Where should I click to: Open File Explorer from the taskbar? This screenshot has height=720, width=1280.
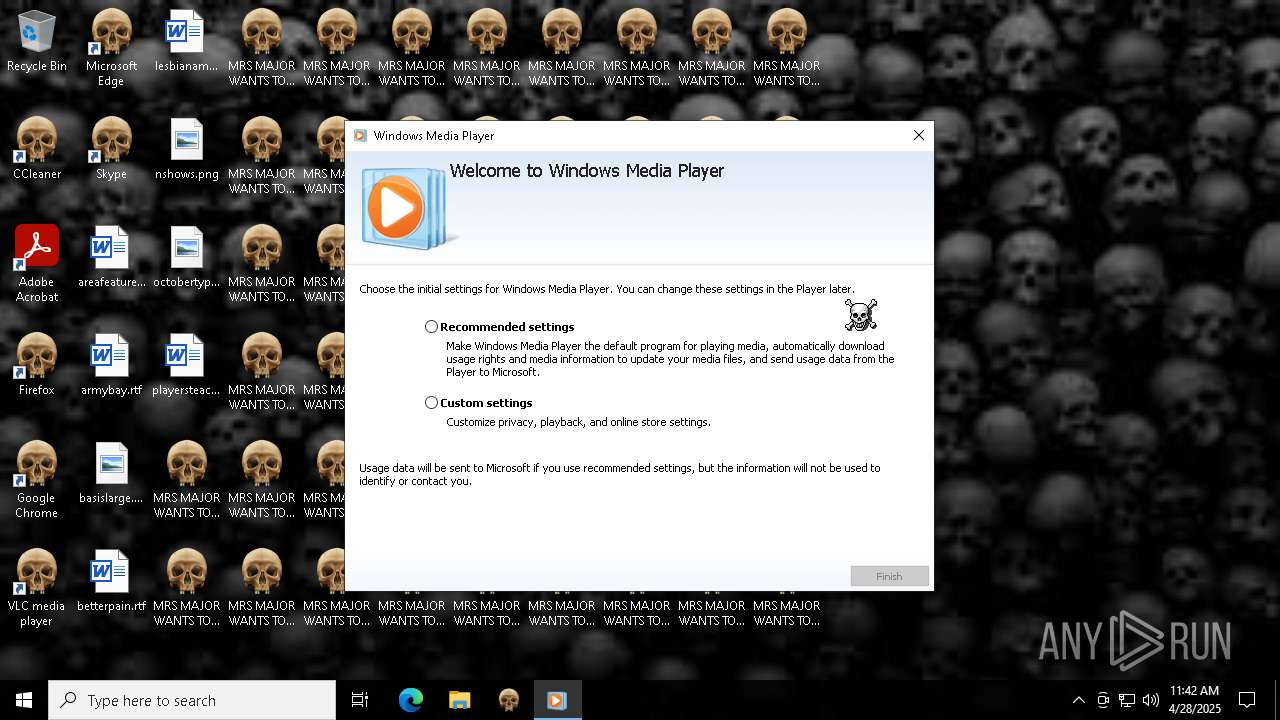(x=459, y=700)
